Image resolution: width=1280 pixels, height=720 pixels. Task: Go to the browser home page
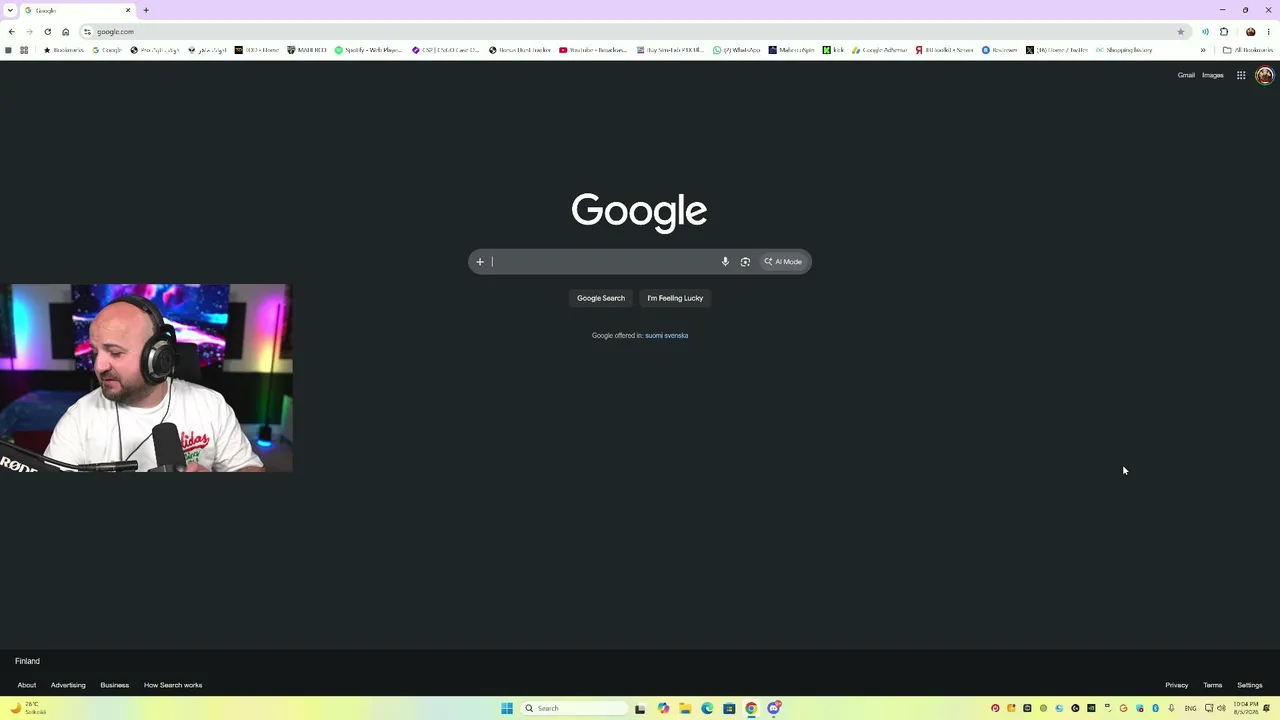tap(66, 32)
